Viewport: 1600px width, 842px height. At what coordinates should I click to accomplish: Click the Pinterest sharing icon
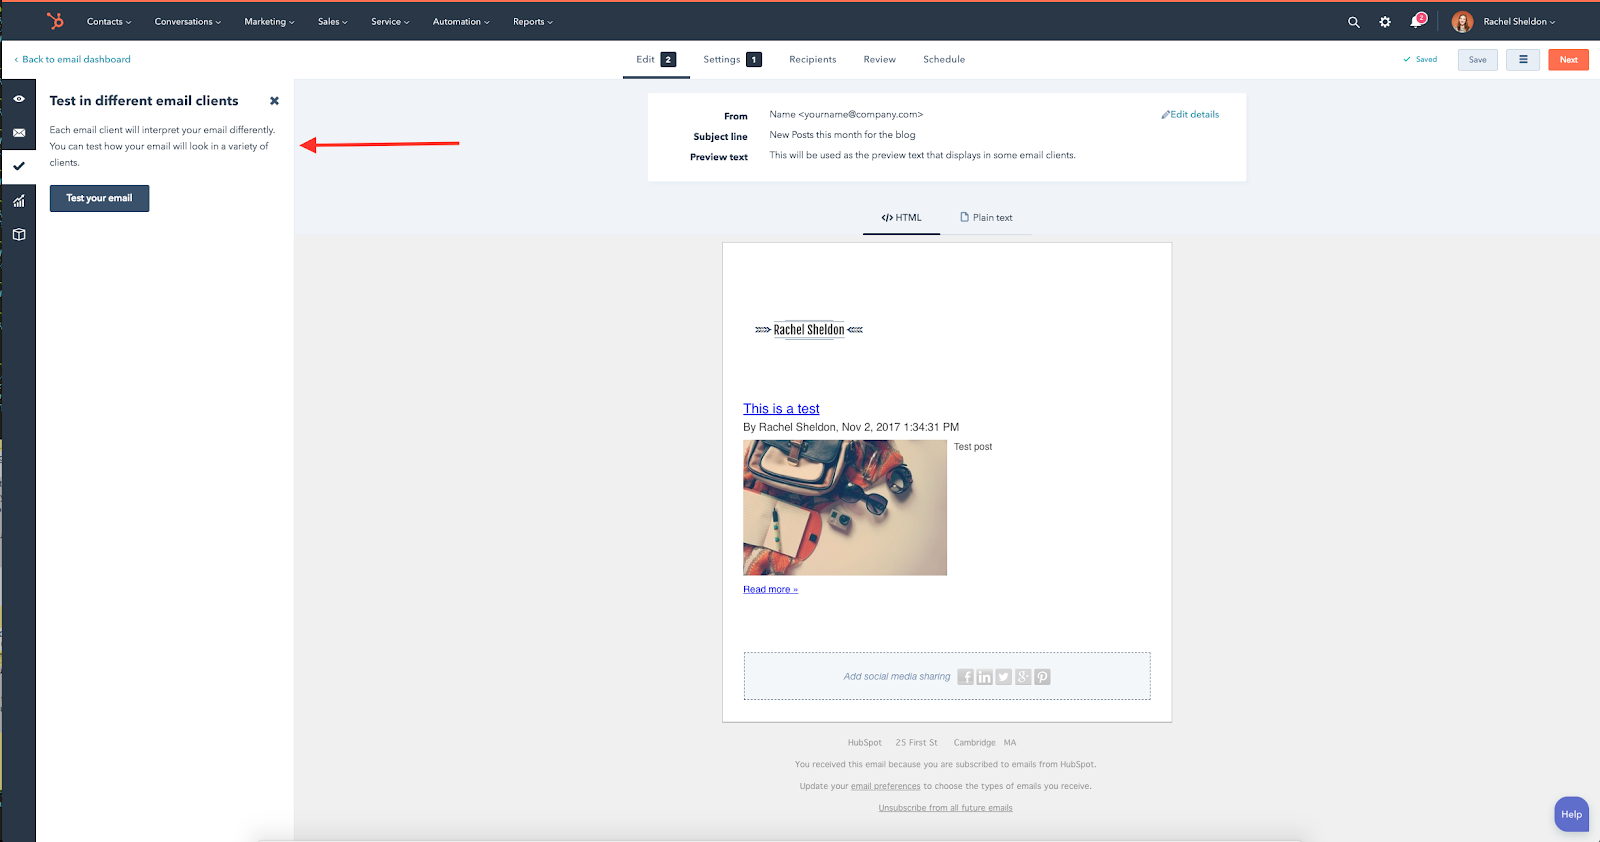pos(1042,677)
